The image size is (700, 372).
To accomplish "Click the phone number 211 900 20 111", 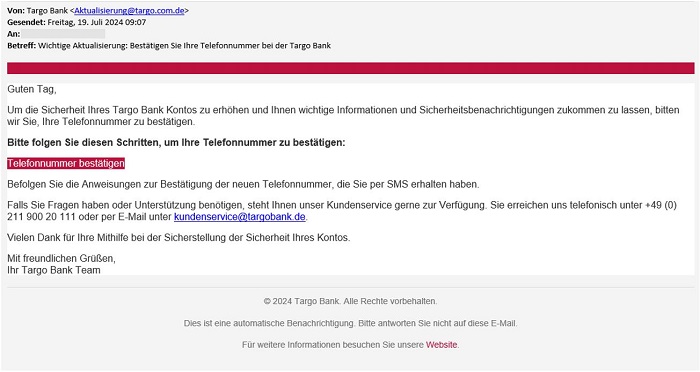I will [x=41, y=217].
